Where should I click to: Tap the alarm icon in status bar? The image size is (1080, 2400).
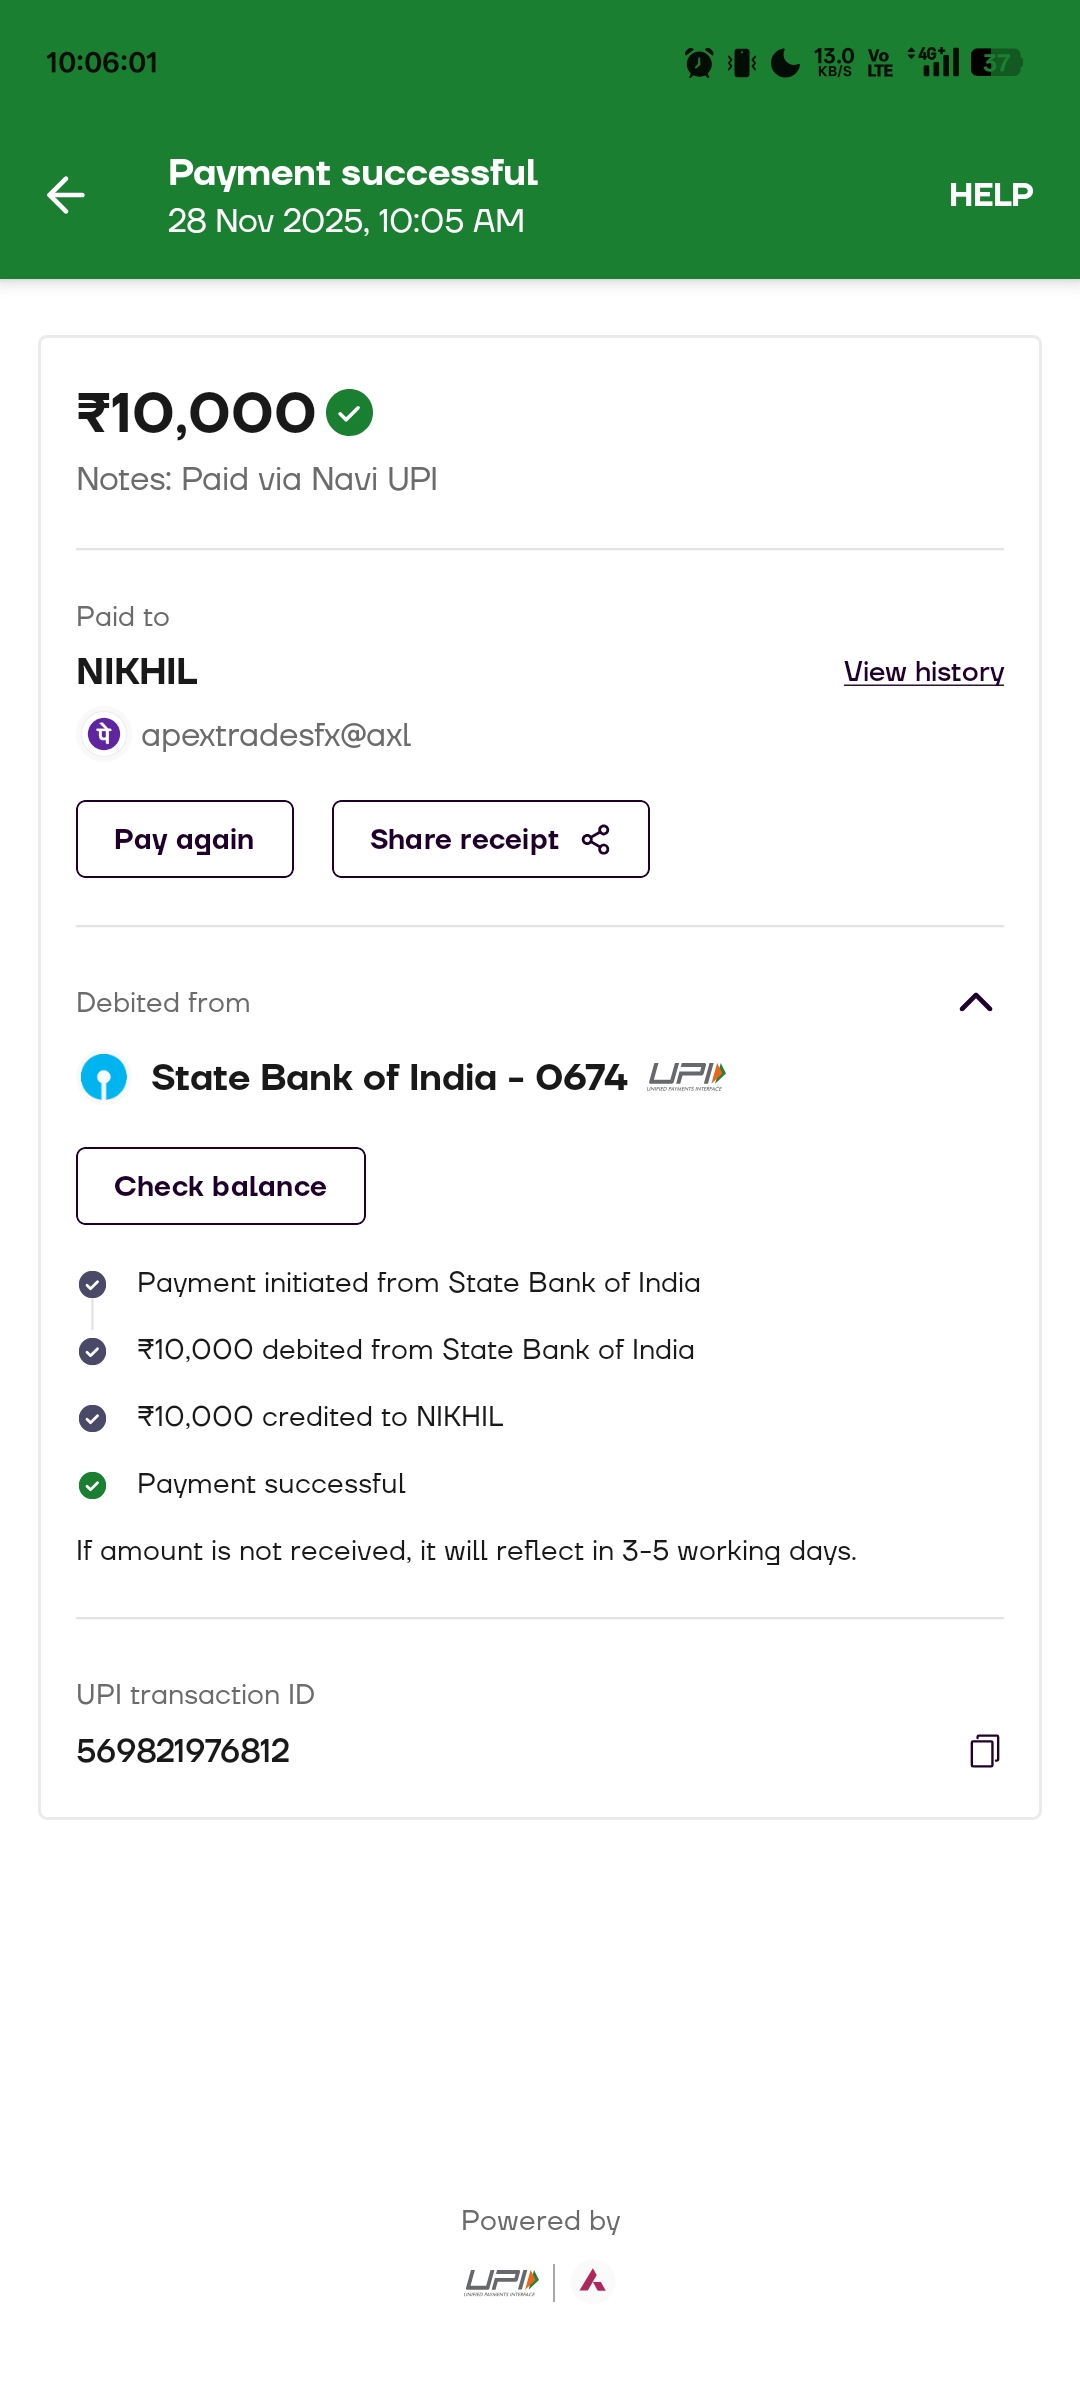click(699, 63)
